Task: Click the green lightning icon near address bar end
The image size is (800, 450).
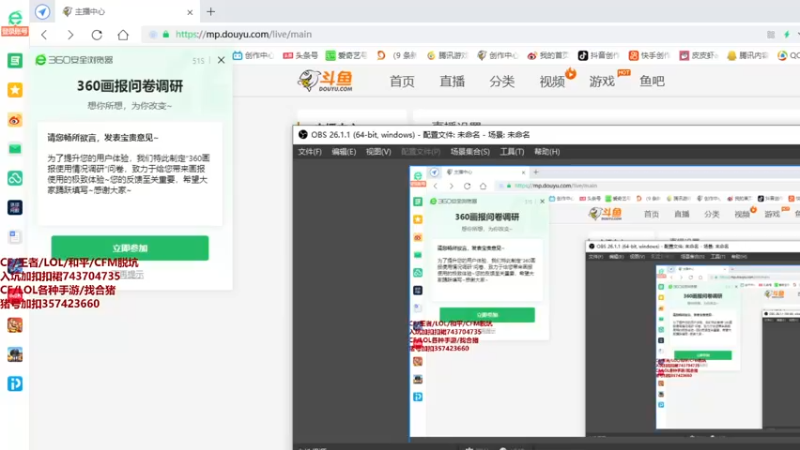Action: coord(787,35)
